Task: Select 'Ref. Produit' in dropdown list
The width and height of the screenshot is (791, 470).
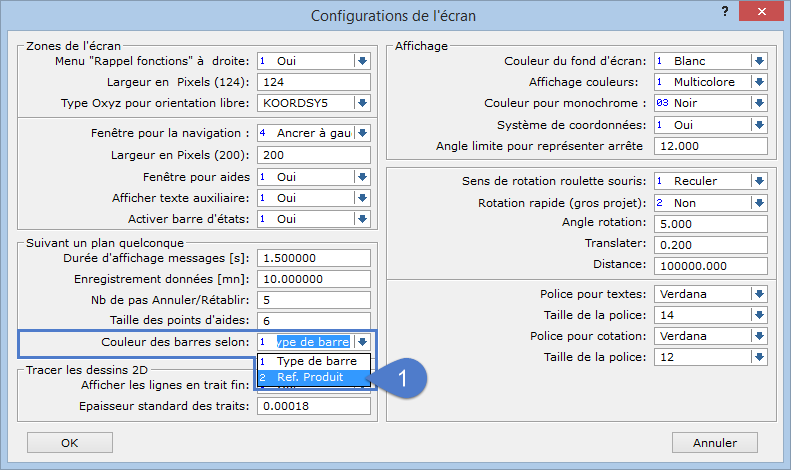Action: pos(314,378)
